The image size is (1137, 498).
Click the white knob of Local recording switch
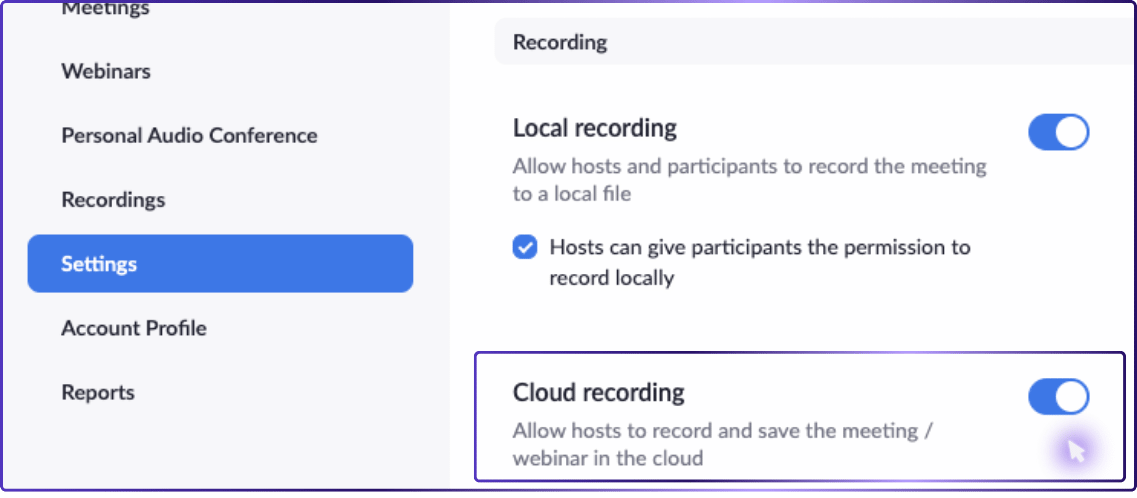[x=1072, y=132]
